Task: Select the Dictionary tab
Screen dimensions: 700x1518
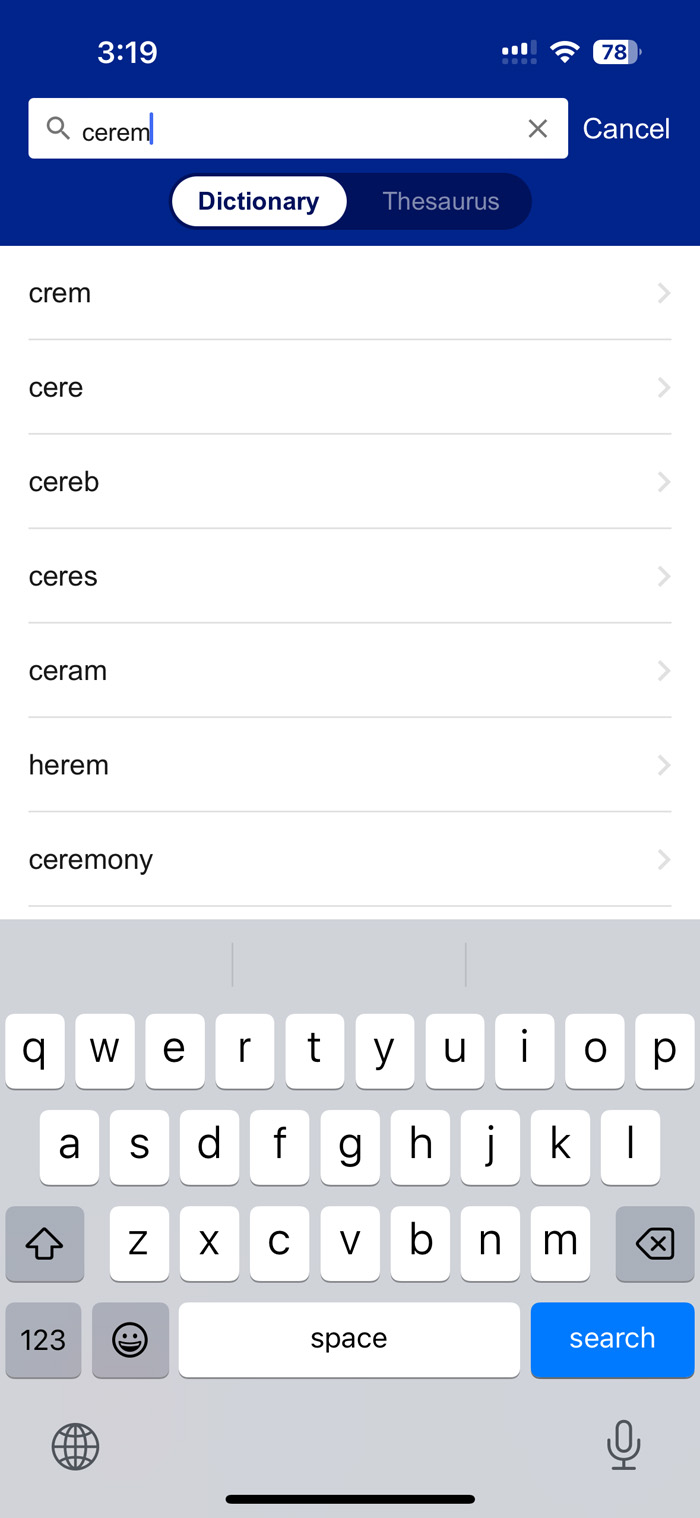Action: (258, 201)
